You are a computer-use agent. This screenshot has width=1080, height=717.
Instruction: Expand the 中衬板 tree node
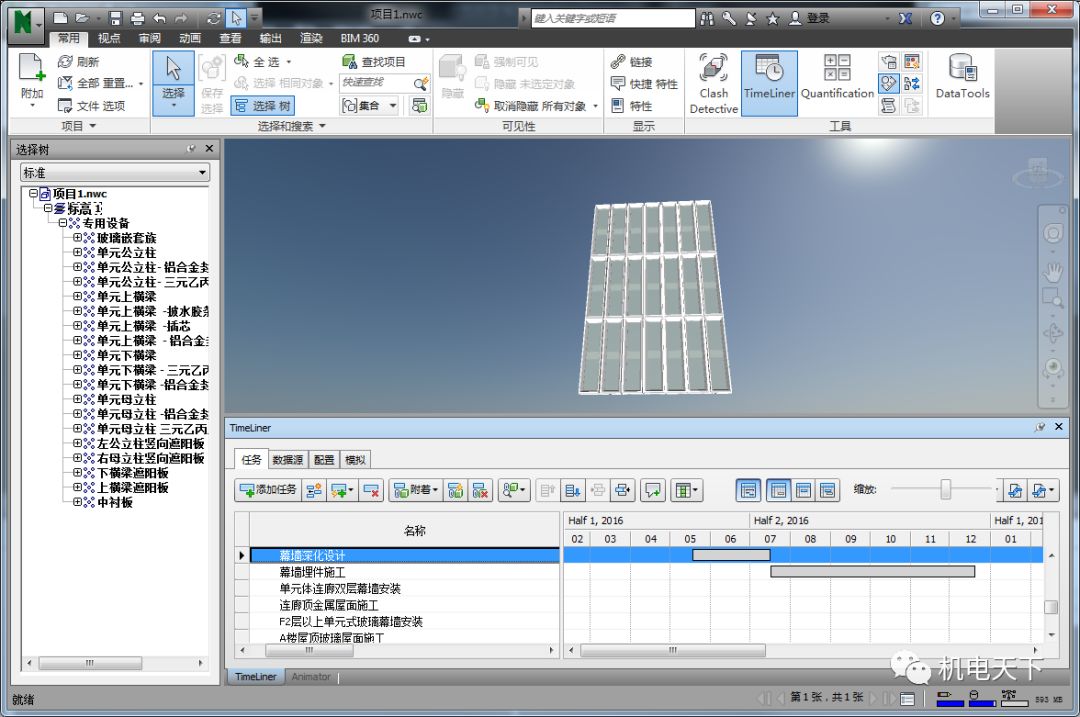[77, 502]
